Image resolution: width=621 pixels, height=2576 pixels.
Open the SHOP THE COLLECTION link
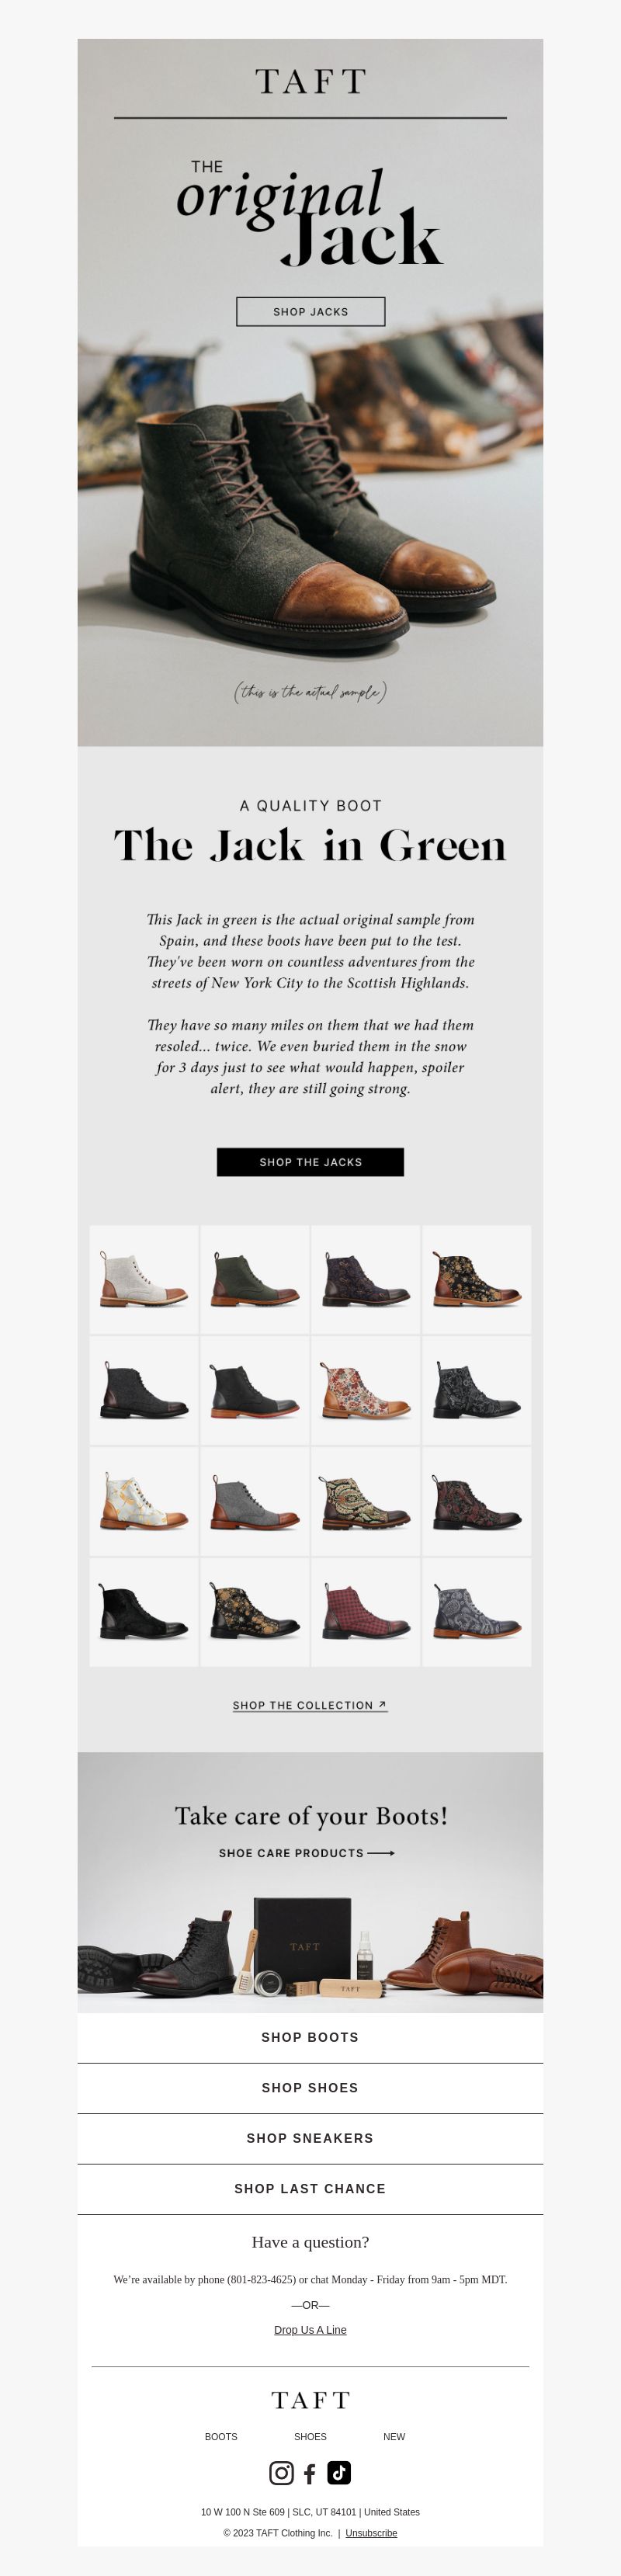tap(310, 1705)
